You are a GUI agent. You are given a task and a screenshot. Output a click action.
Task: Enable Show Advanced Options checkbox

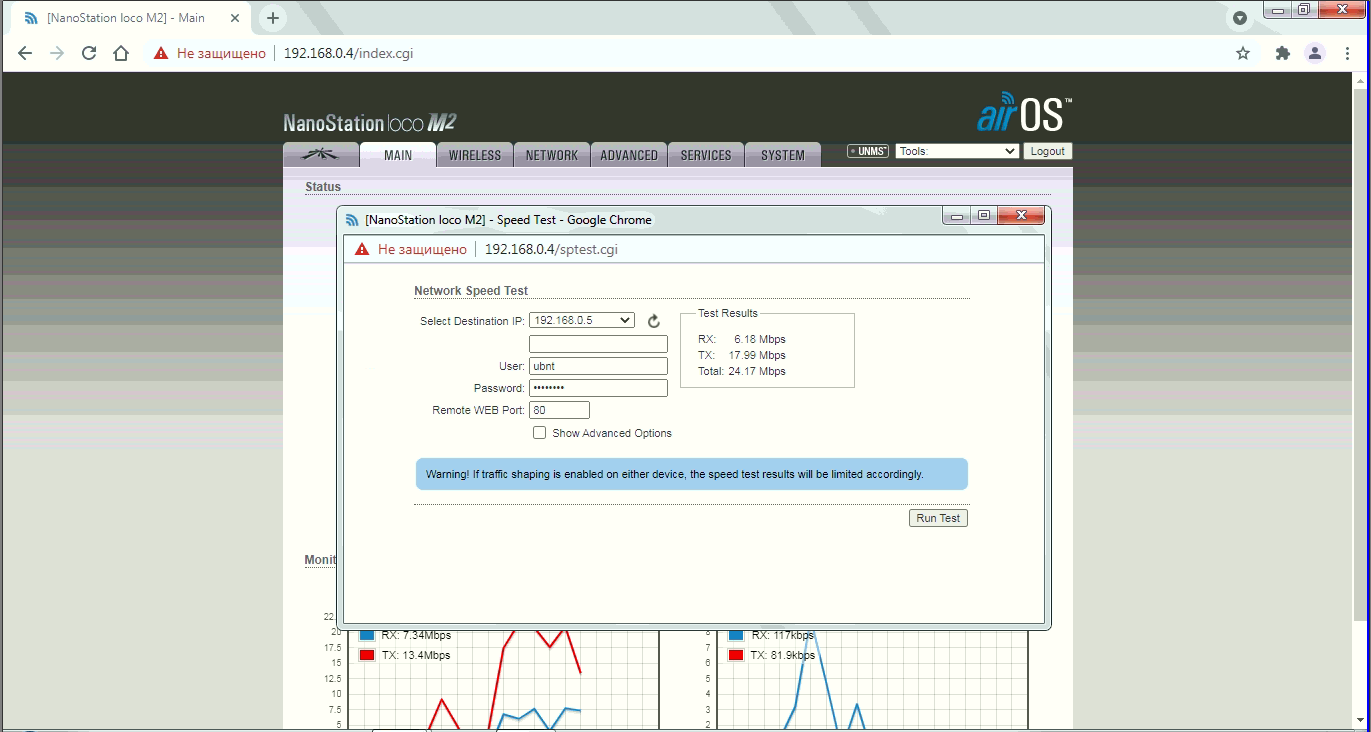539,433
